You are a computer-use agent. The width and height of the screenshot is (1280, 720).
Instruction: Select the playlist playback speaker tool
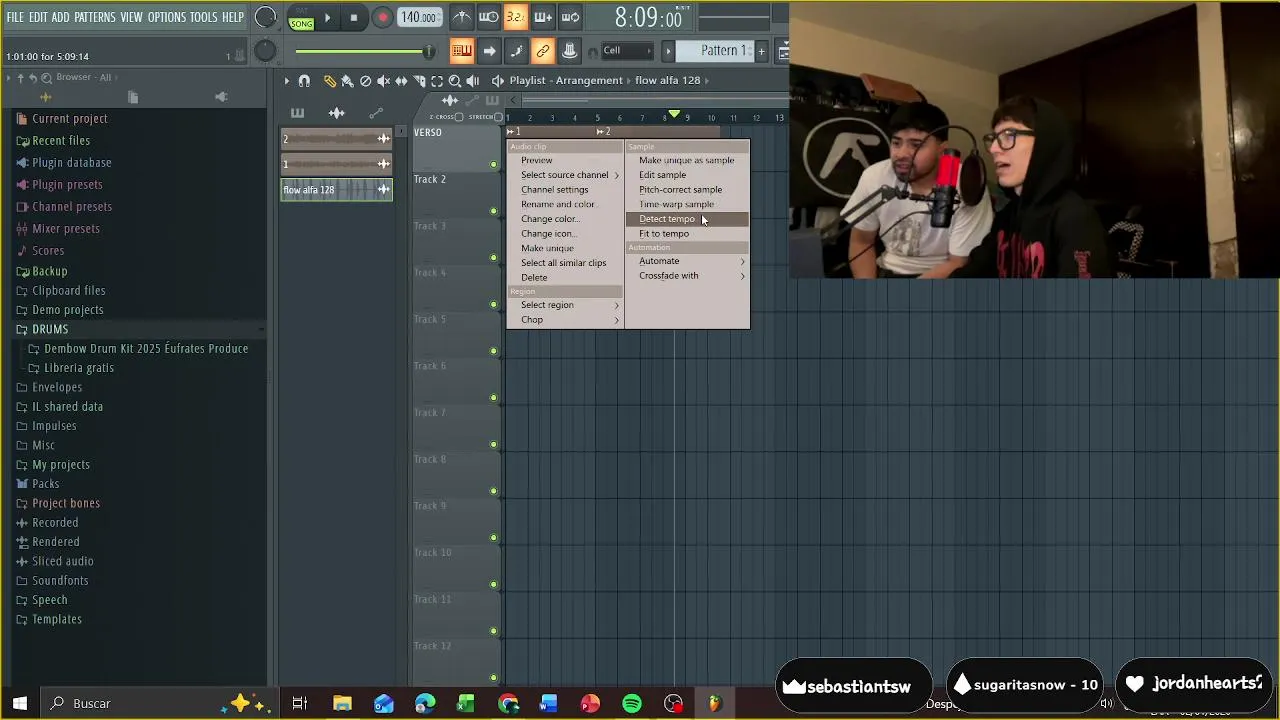click(x=472, y=81)
